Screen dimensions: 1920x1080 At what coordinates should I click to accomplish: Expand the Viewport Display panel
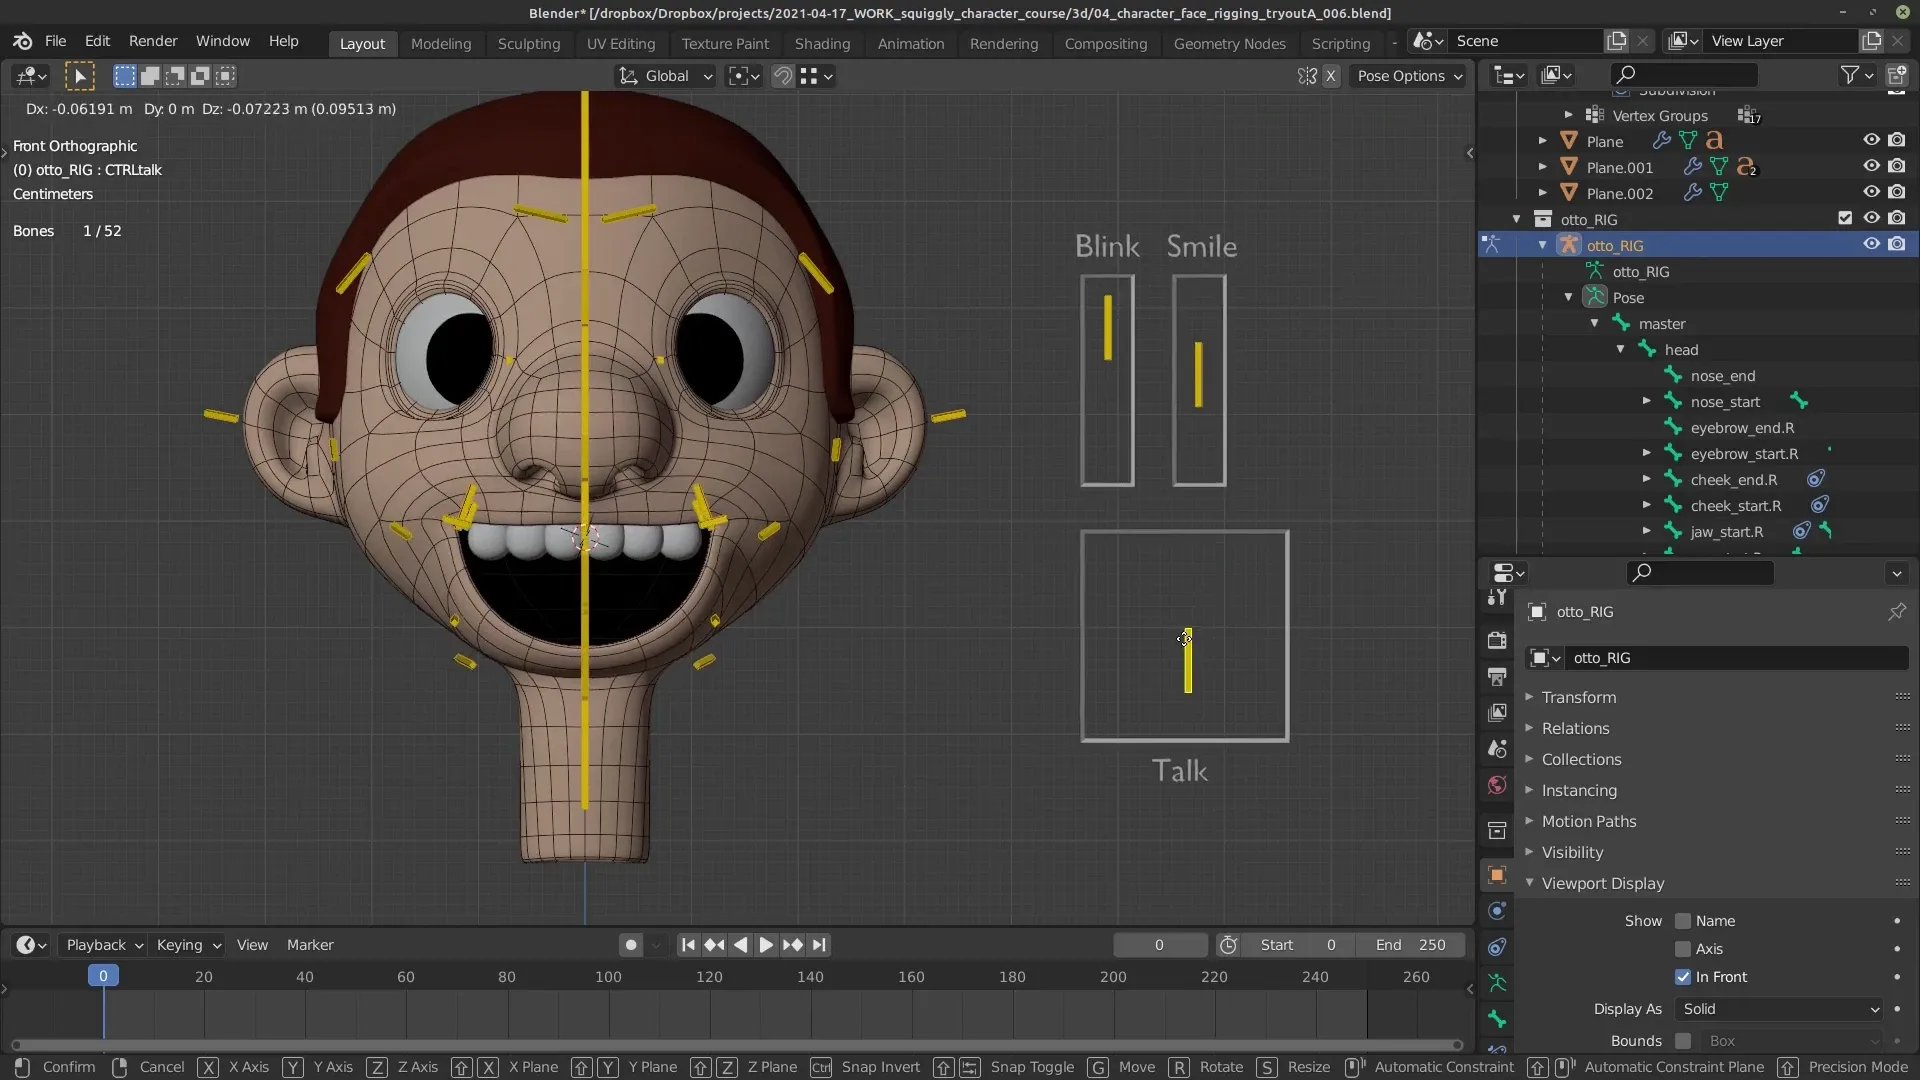1528,882
